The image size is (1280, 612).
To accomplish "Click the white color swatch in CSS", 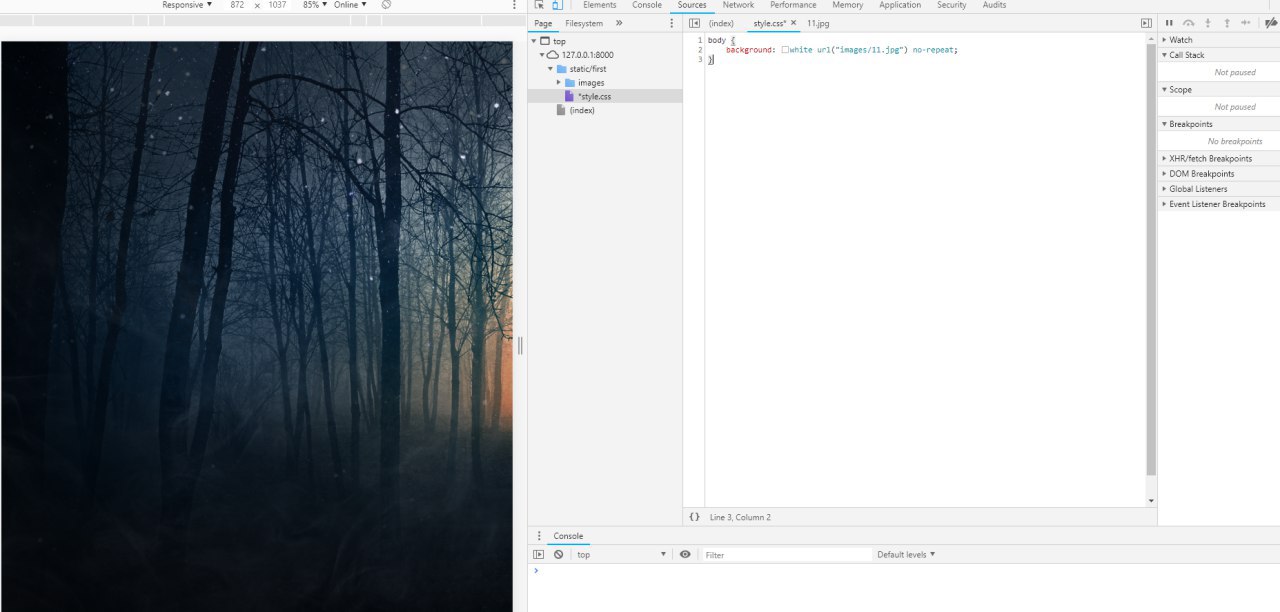I will [785, 49].
